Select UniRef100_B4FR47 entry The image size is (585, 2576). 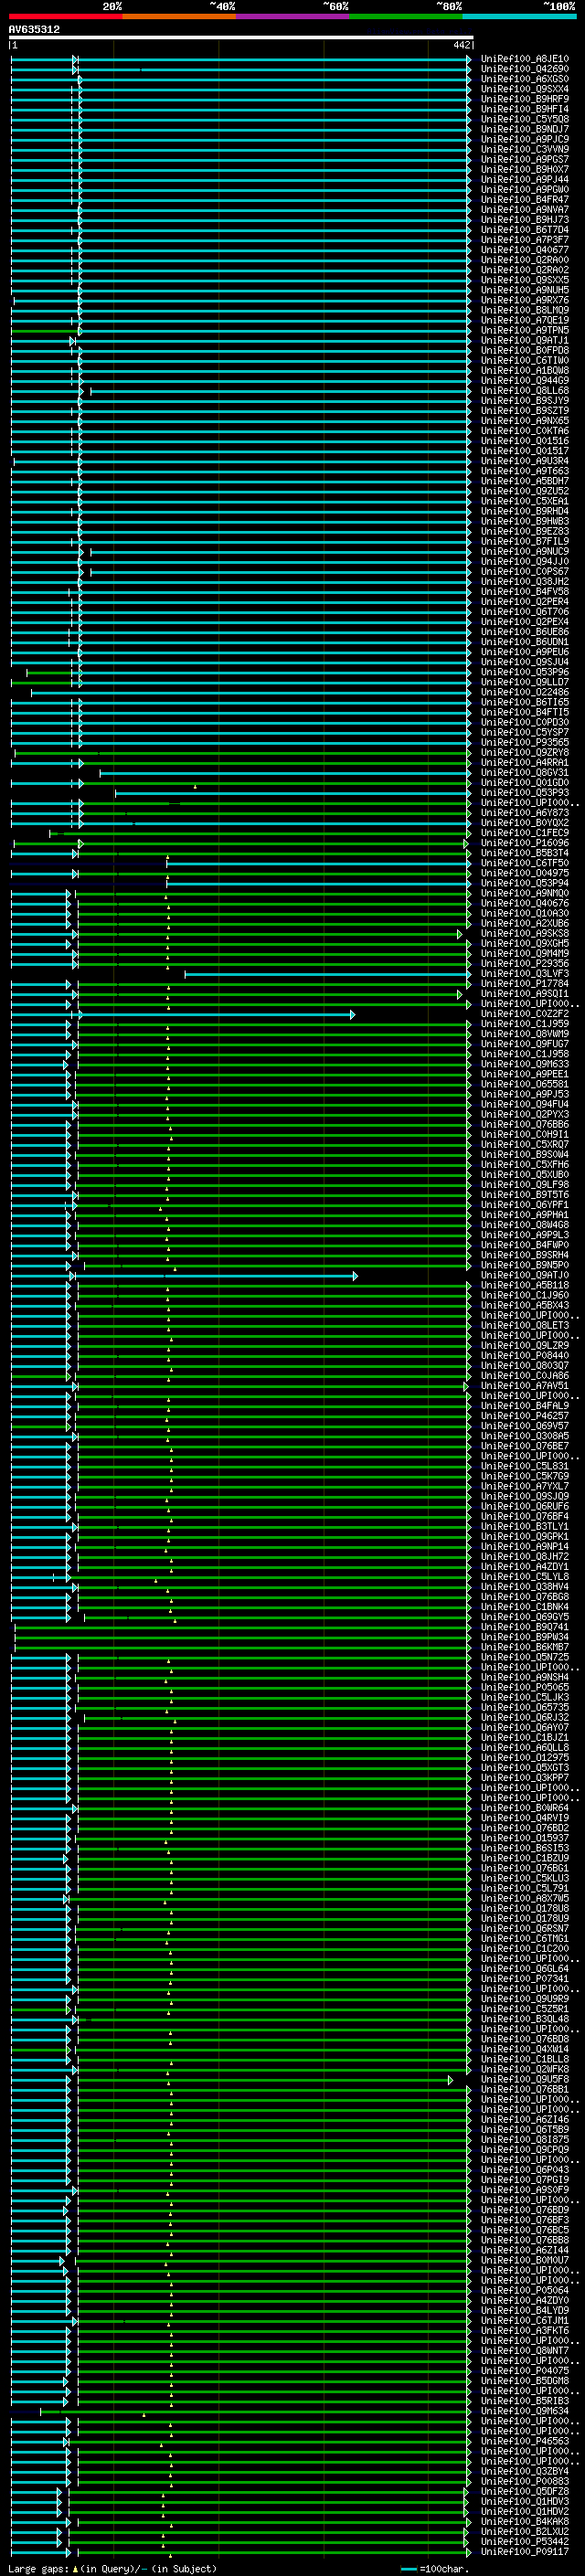click(525, 200)
